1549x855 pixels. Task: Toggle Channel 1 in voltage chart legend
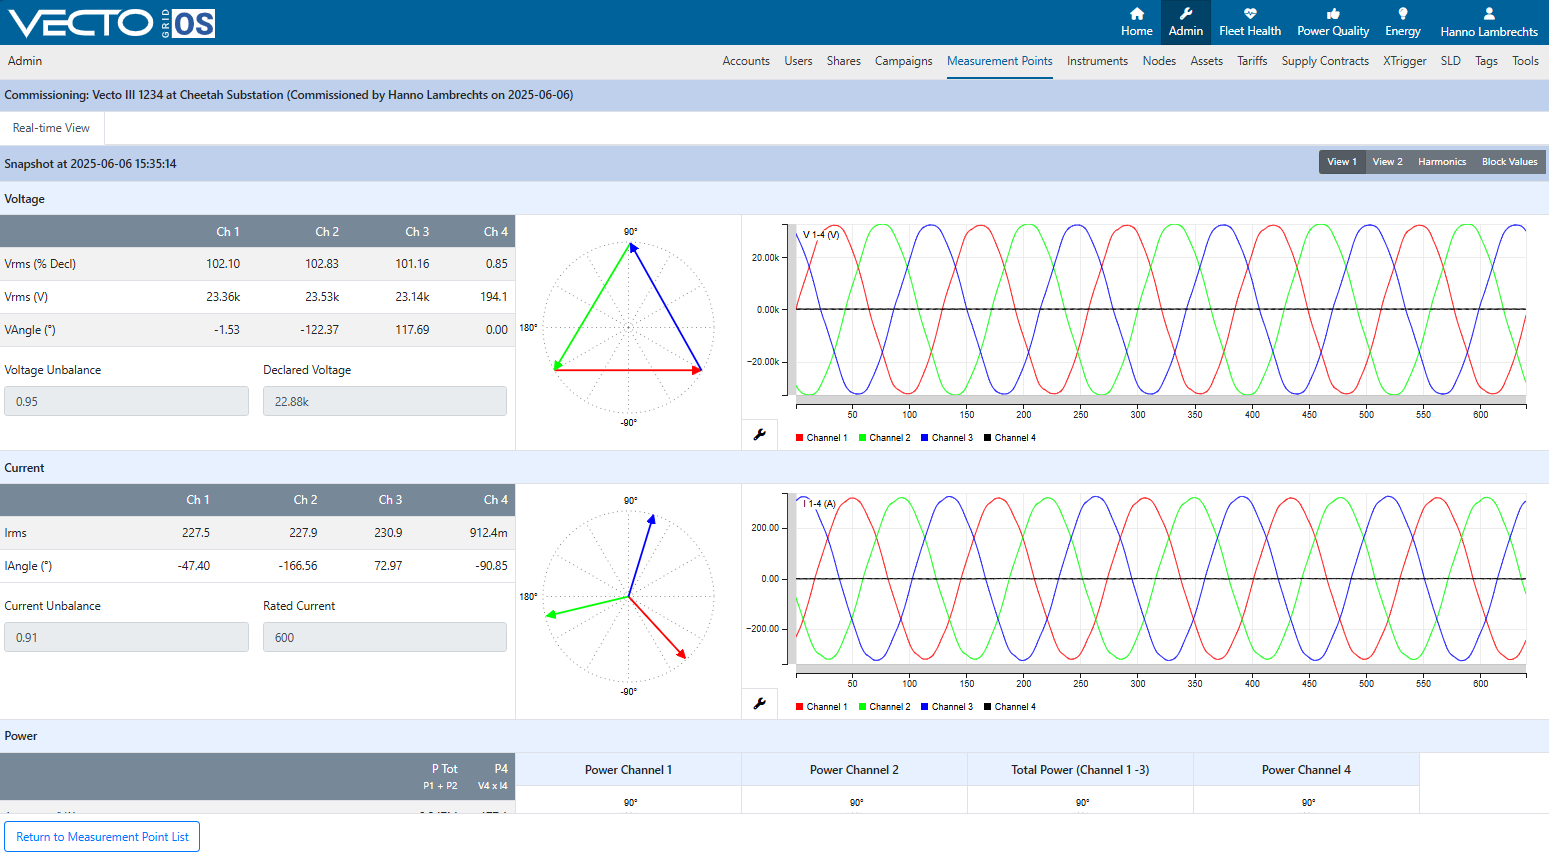[821, 438]
